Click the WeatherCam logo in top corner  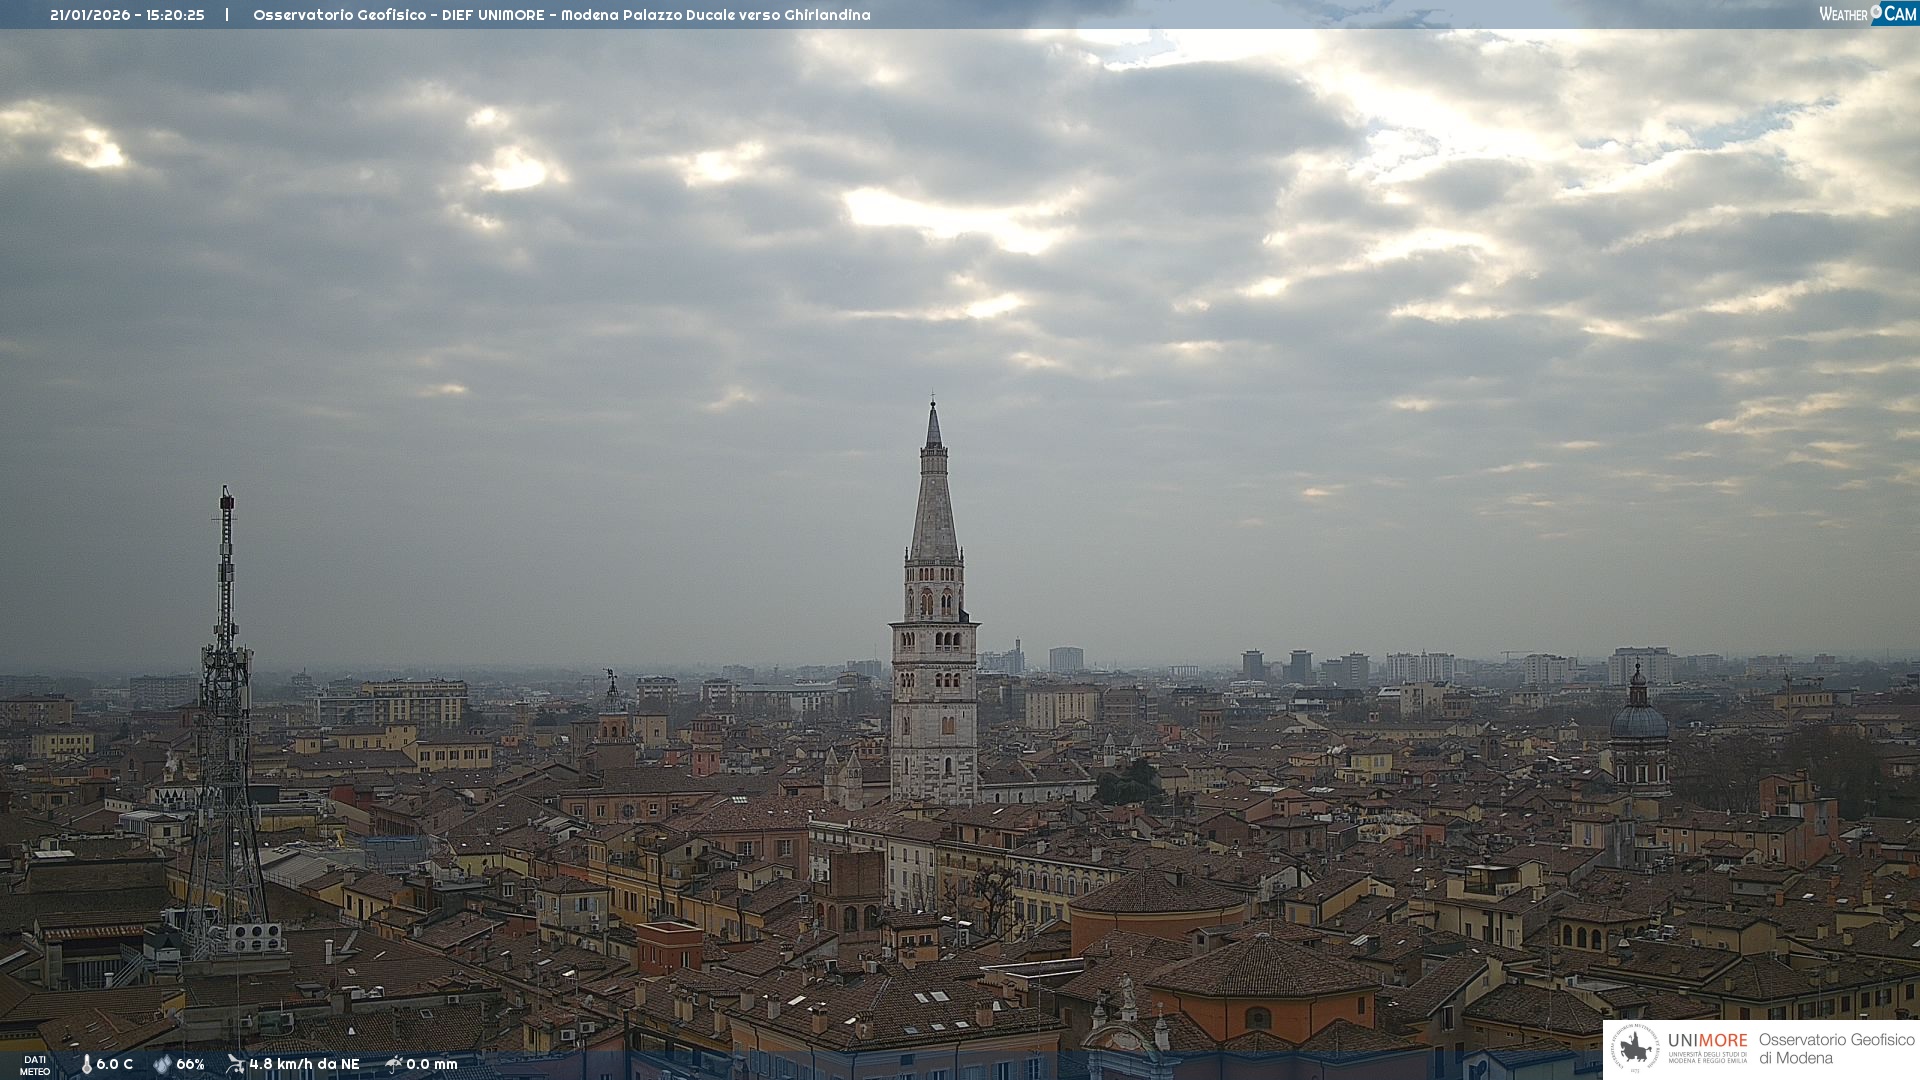(1867, 13)
